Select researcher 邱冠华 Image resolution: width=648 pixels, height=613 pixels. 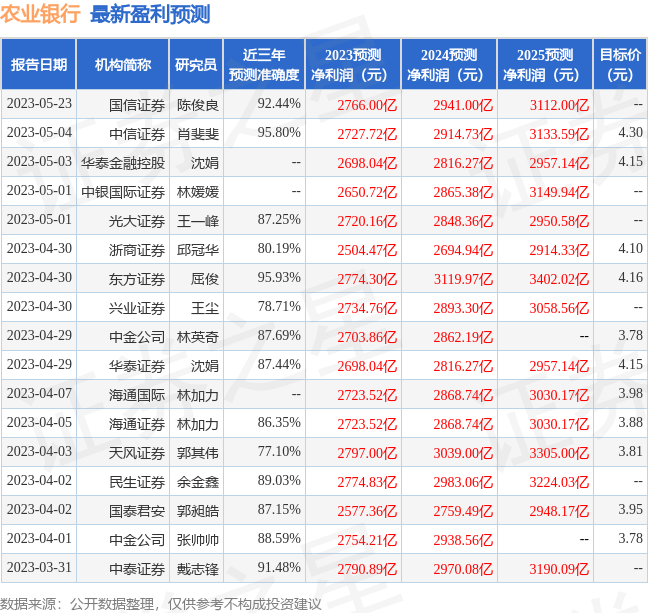pyautogui.click(x=198, y=250)
